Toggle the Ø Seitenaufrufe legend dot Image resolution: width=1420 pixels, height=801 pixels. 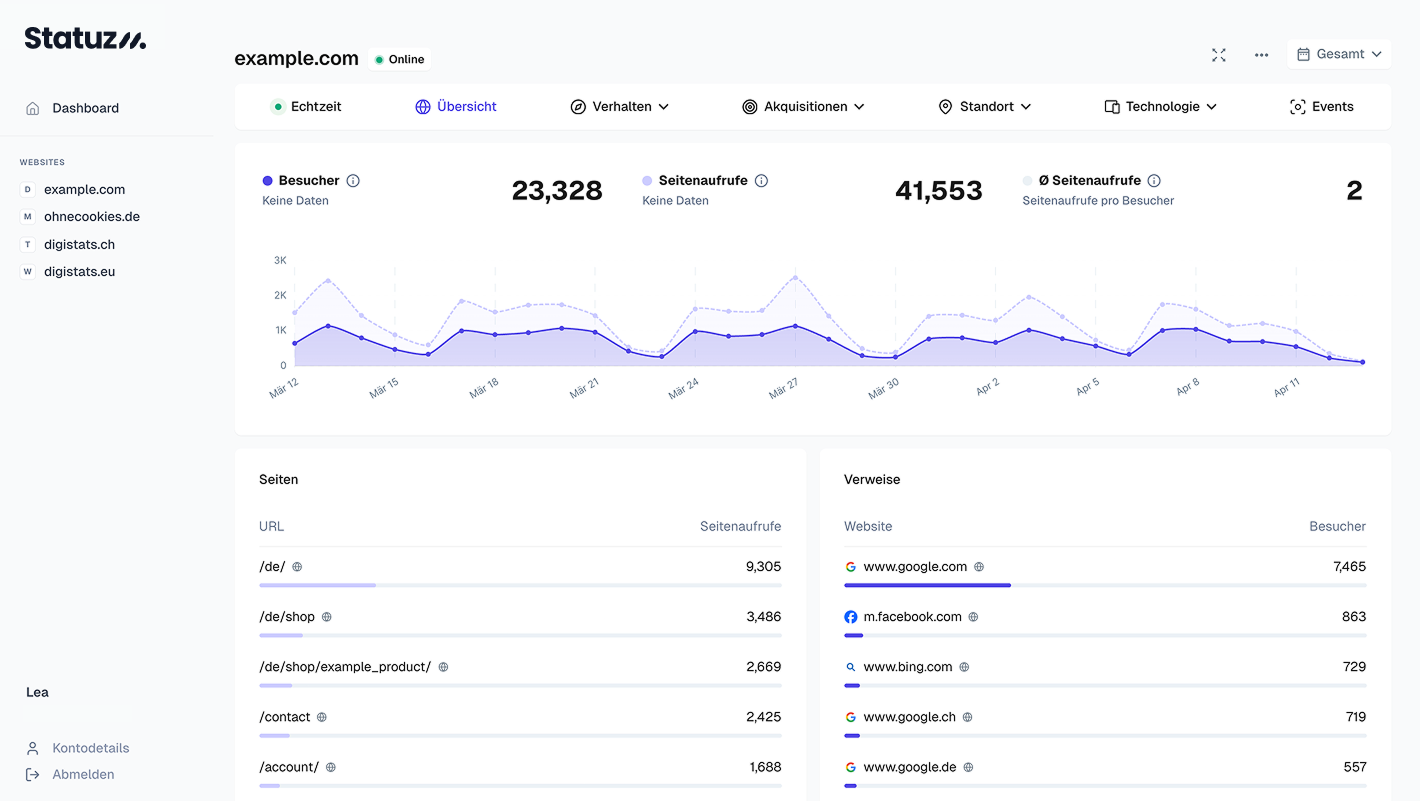click(1027, 181)
